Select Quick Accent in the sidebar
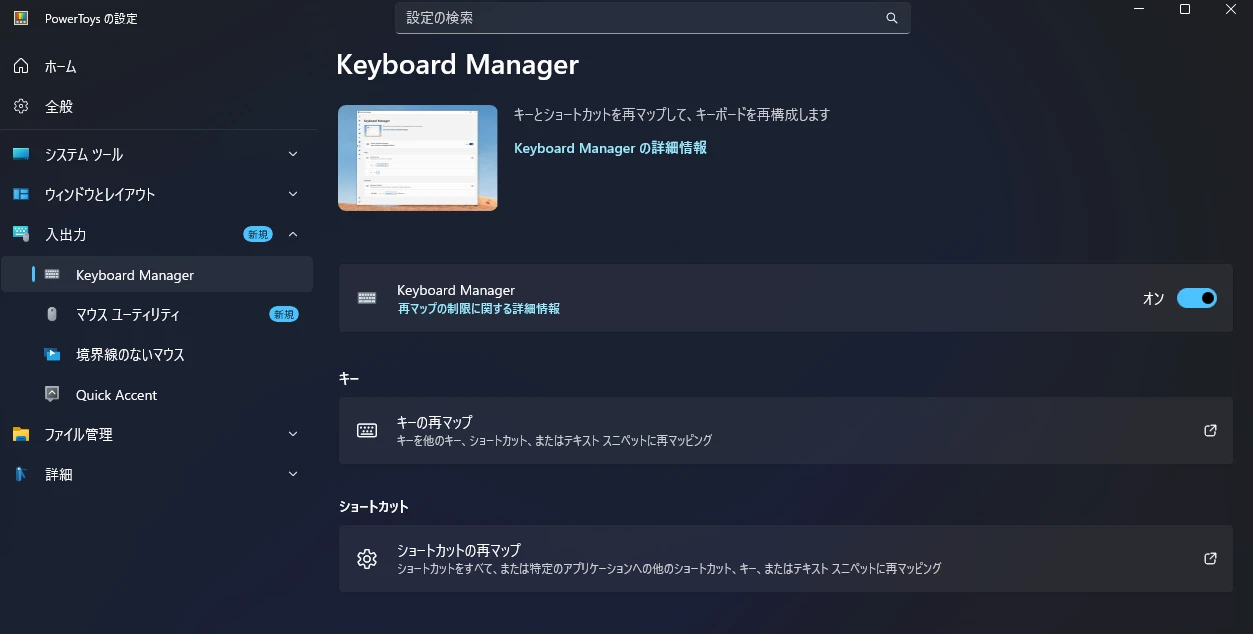 point(116,395)
